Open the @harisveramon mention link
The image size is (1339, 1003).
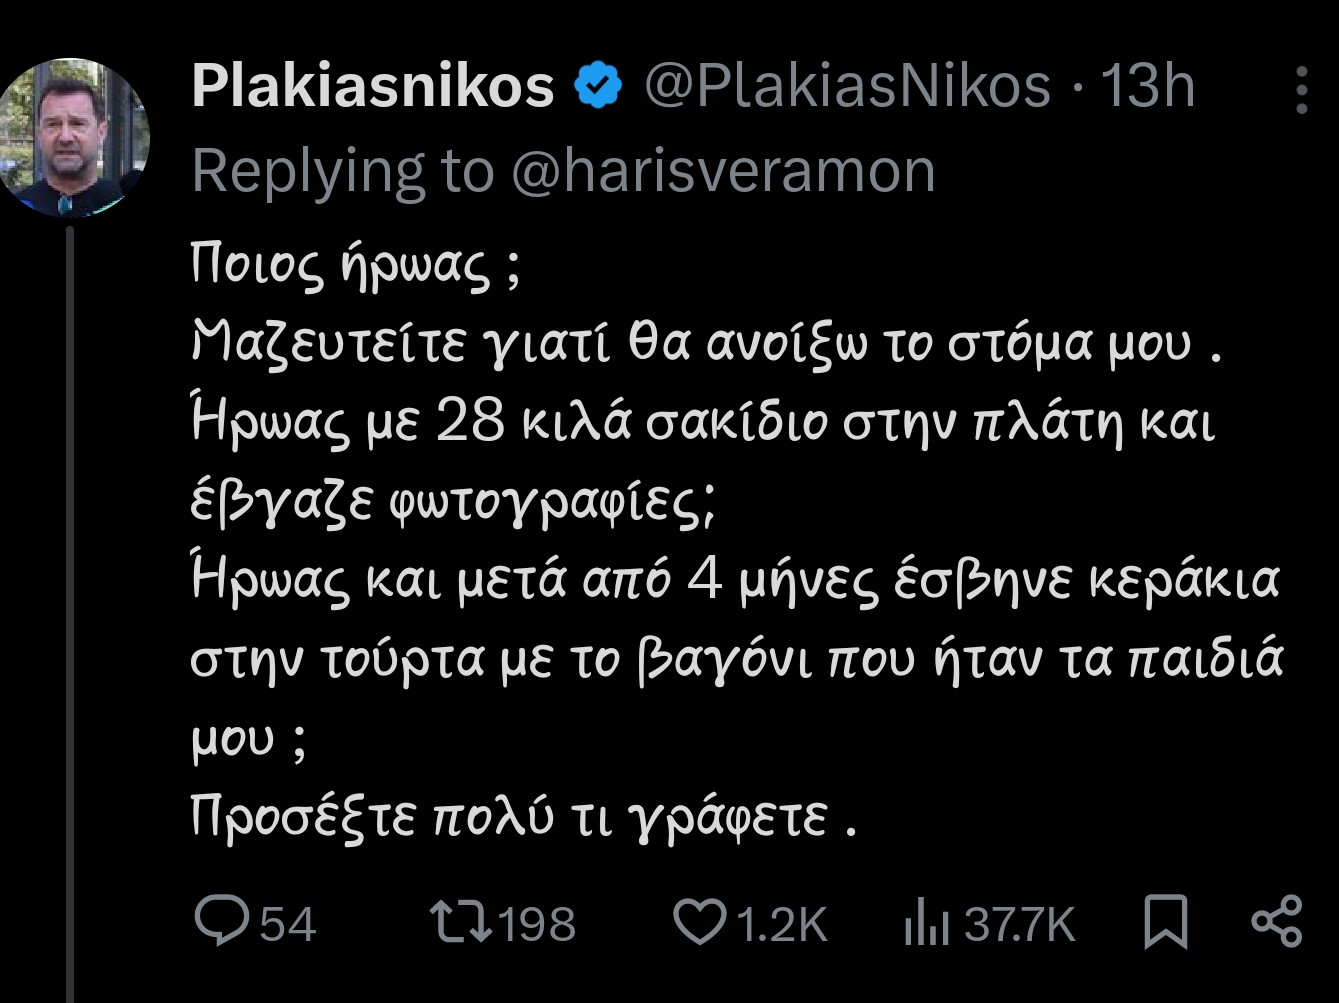click(723, 171)
